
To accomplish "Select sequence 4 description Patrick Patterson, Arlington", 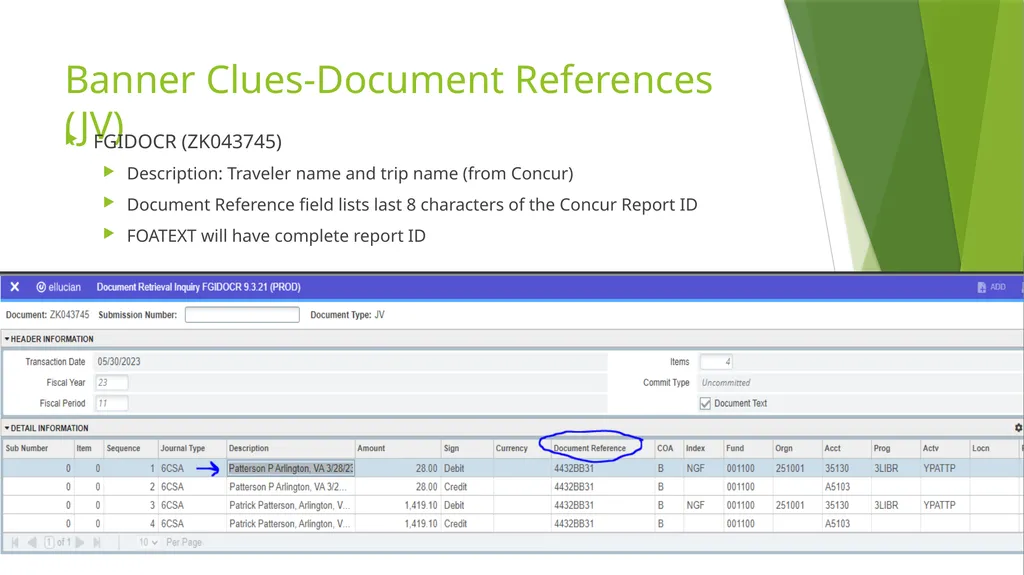I will point(289,523).
